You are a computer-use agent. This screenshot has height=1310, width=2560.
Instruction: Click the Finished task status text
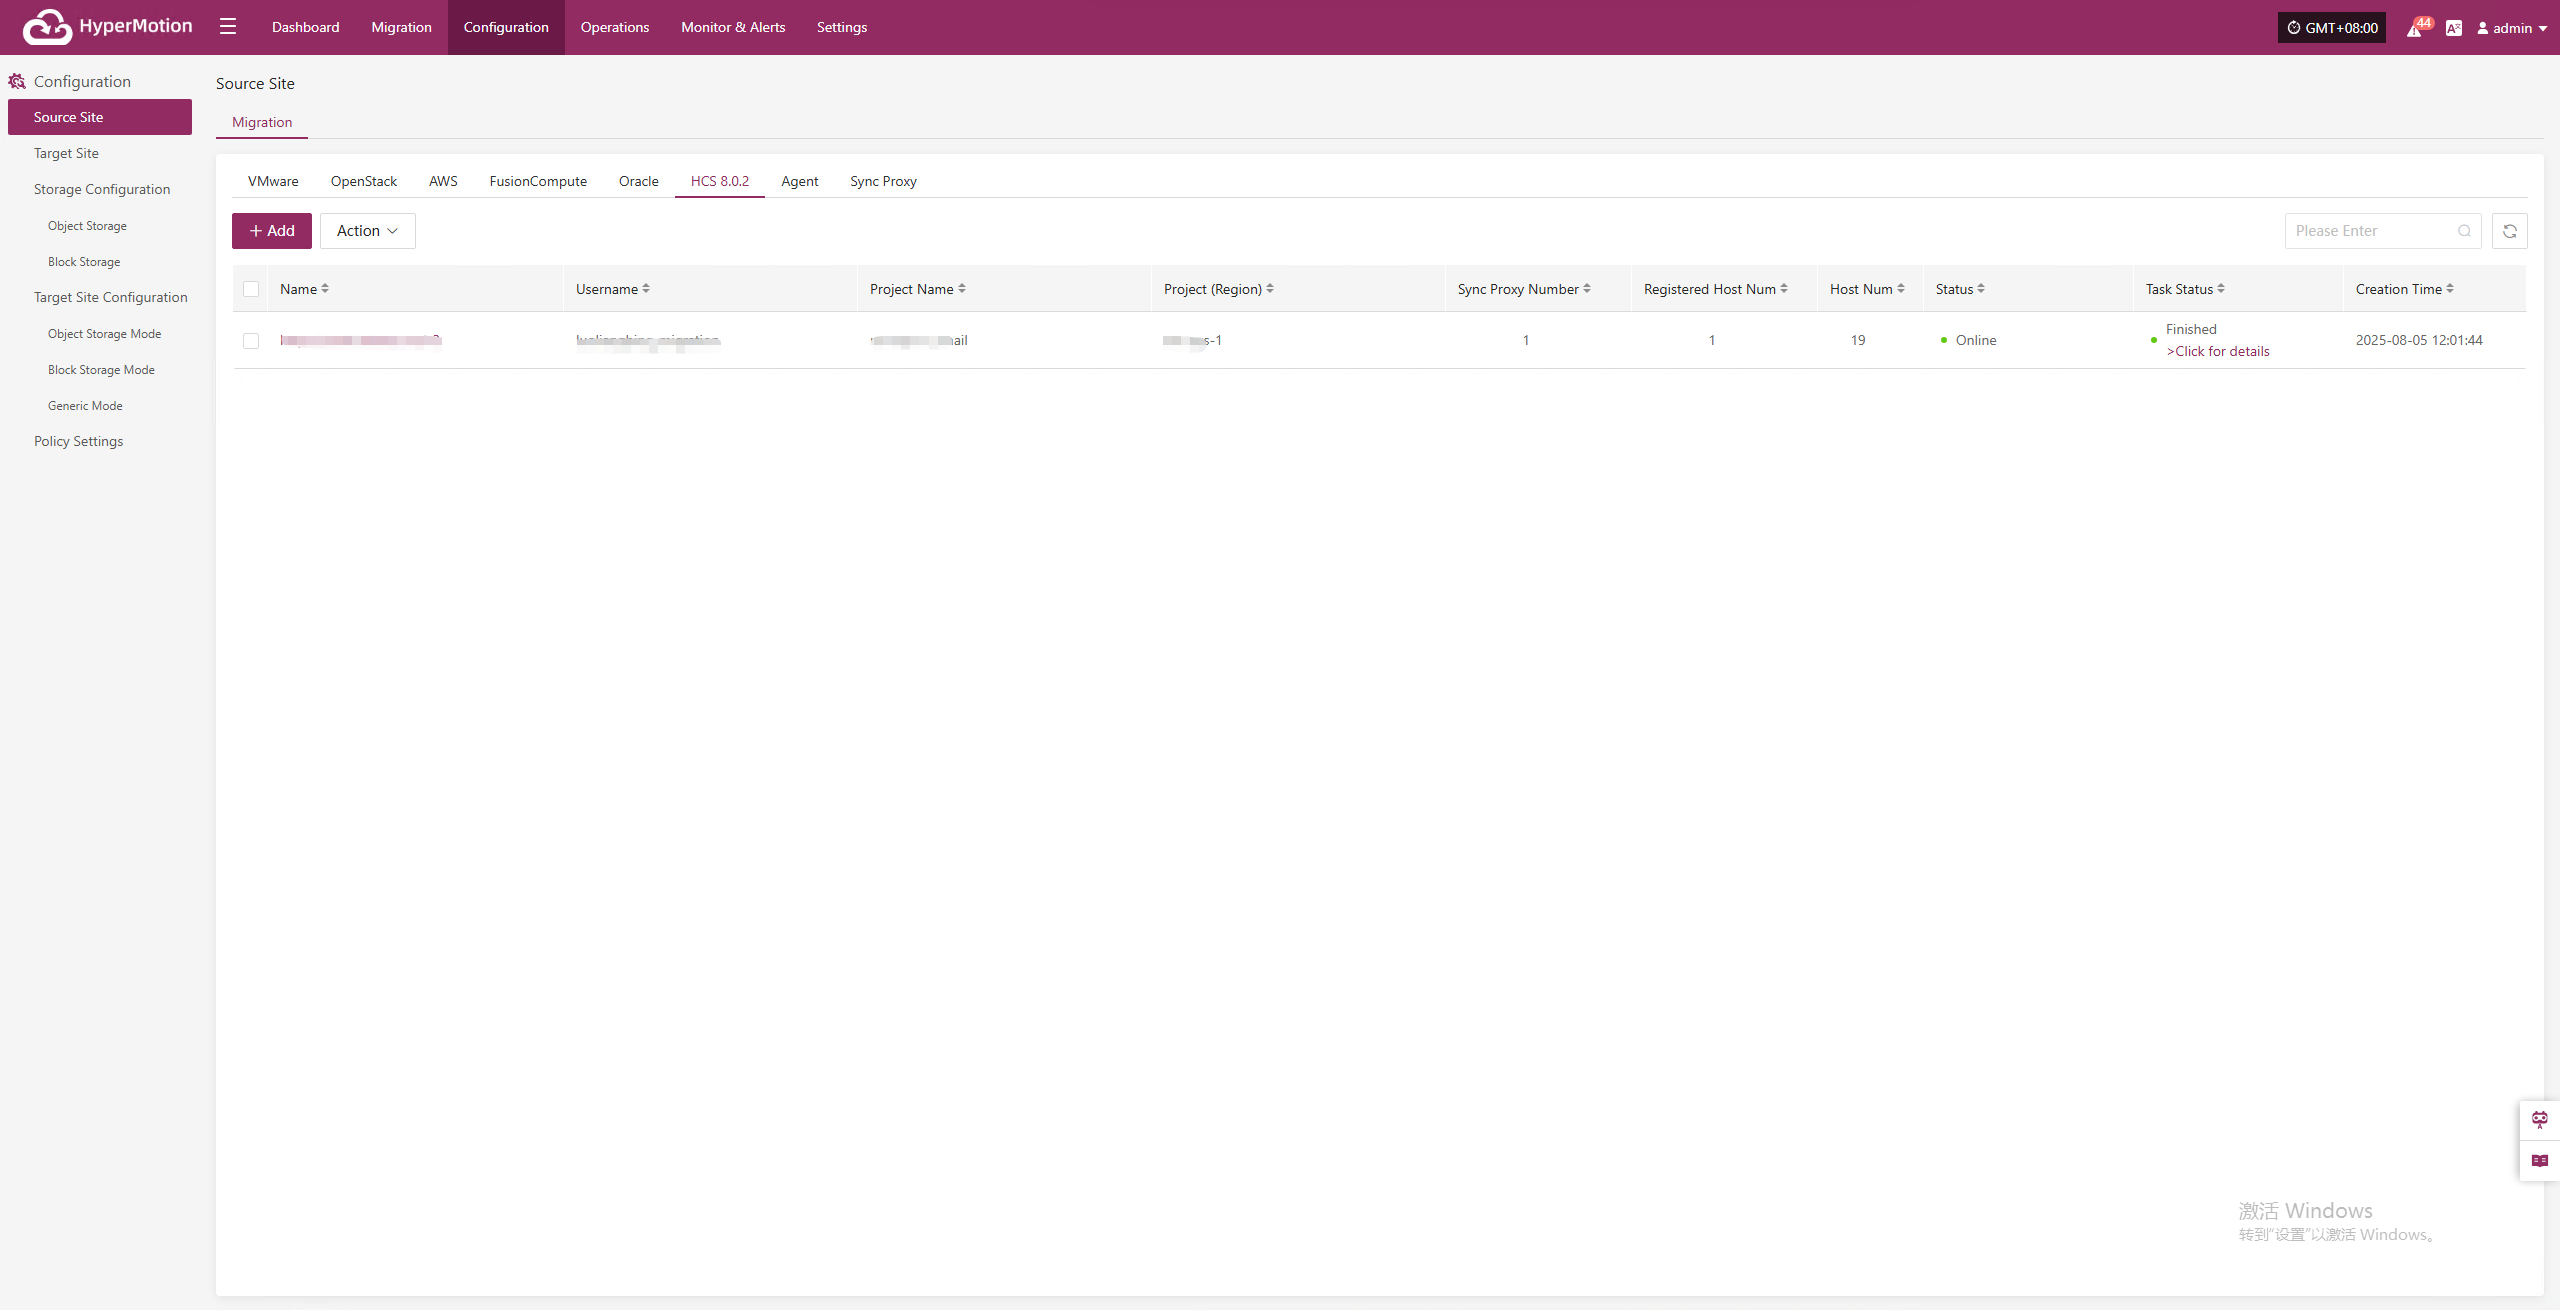2191,329
